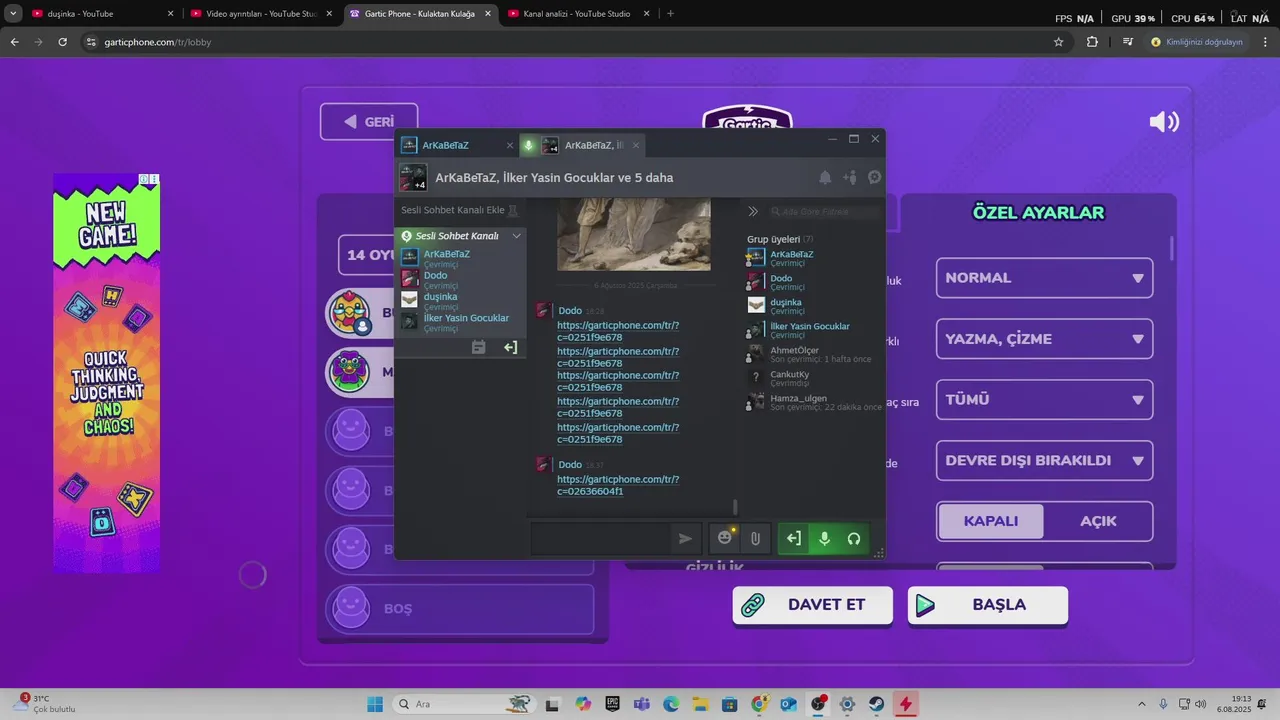
Task: Open the Chrome extensions puzzle icon
Action: tap(1092, 42)
